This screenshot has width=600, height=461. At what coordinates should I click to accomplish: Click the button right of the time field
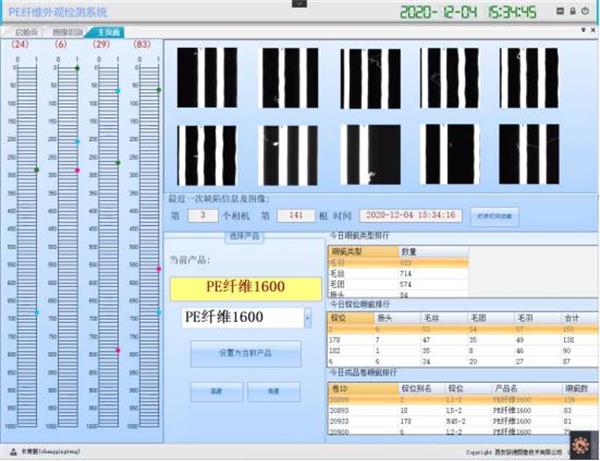494,216
